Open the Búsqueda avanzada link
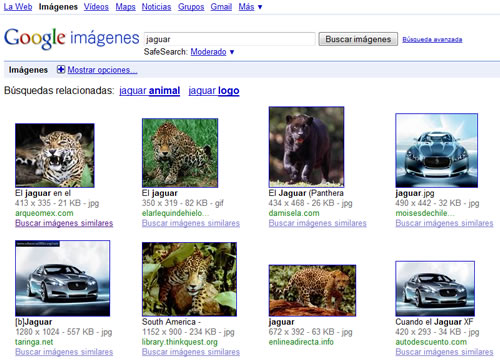Image resolution: width=500 pixels, height=363 pixels. click(x=432, y=39)
